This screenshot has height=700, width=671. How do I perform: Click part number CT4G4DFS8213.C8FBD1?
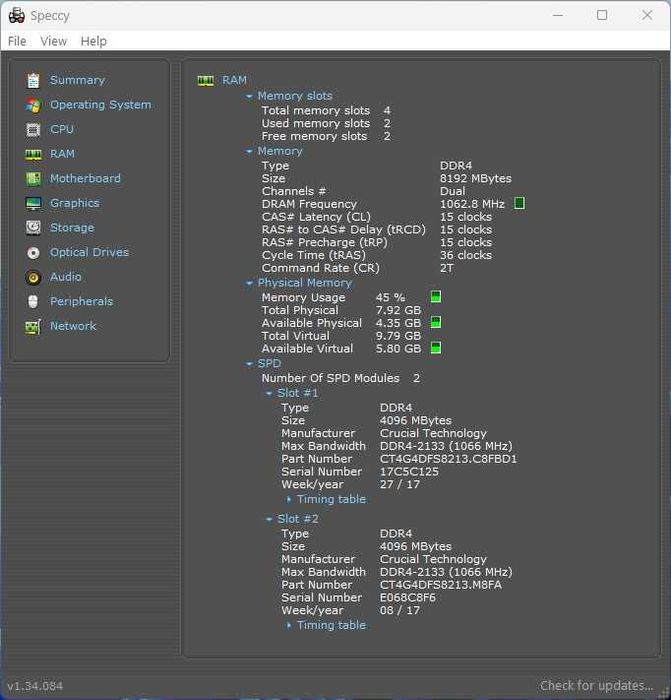(448, 459)
